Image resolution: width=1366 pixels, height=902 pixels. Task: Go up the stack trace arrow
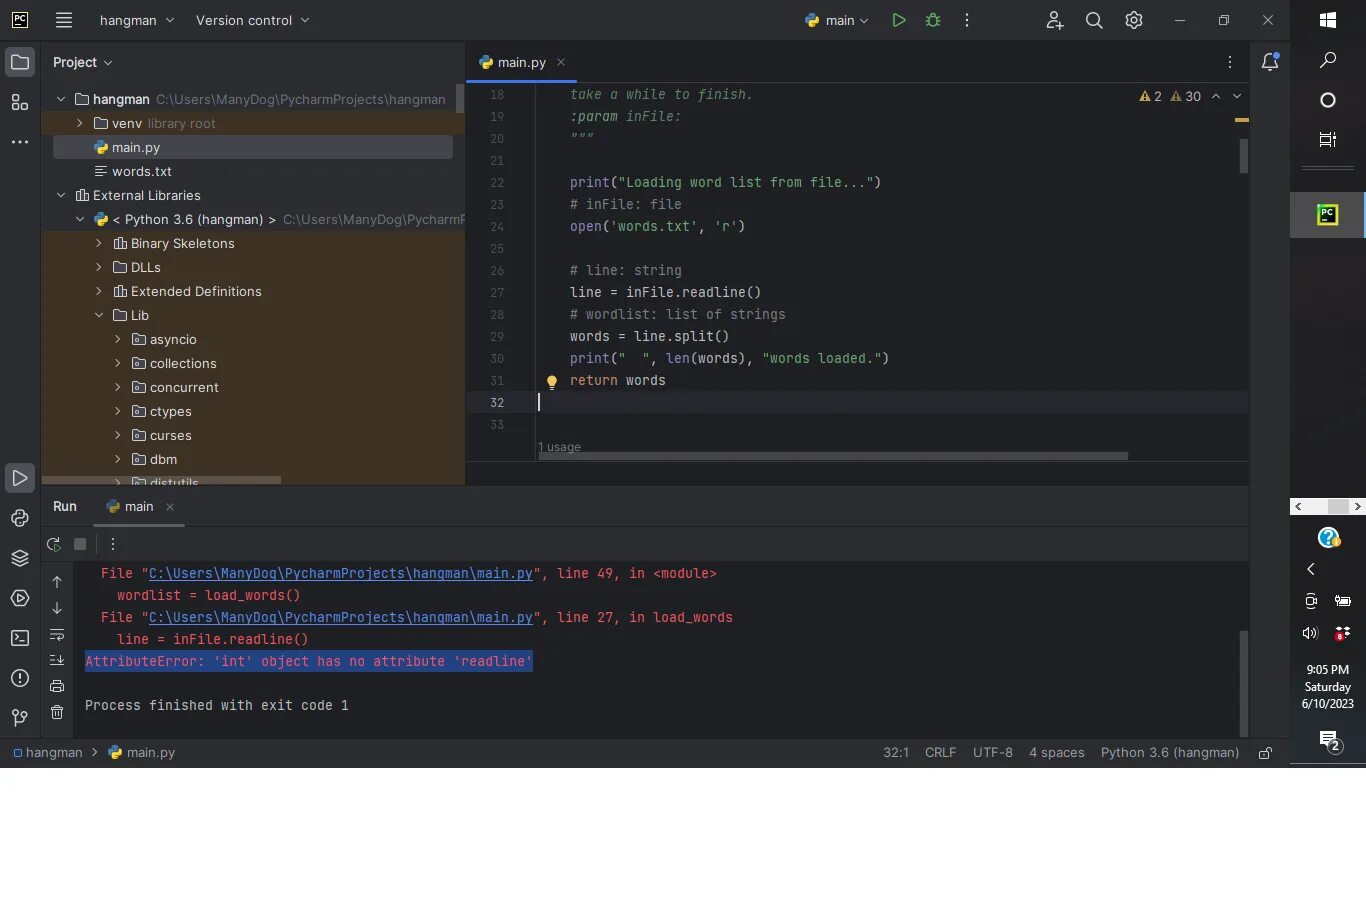click(57, 582)
